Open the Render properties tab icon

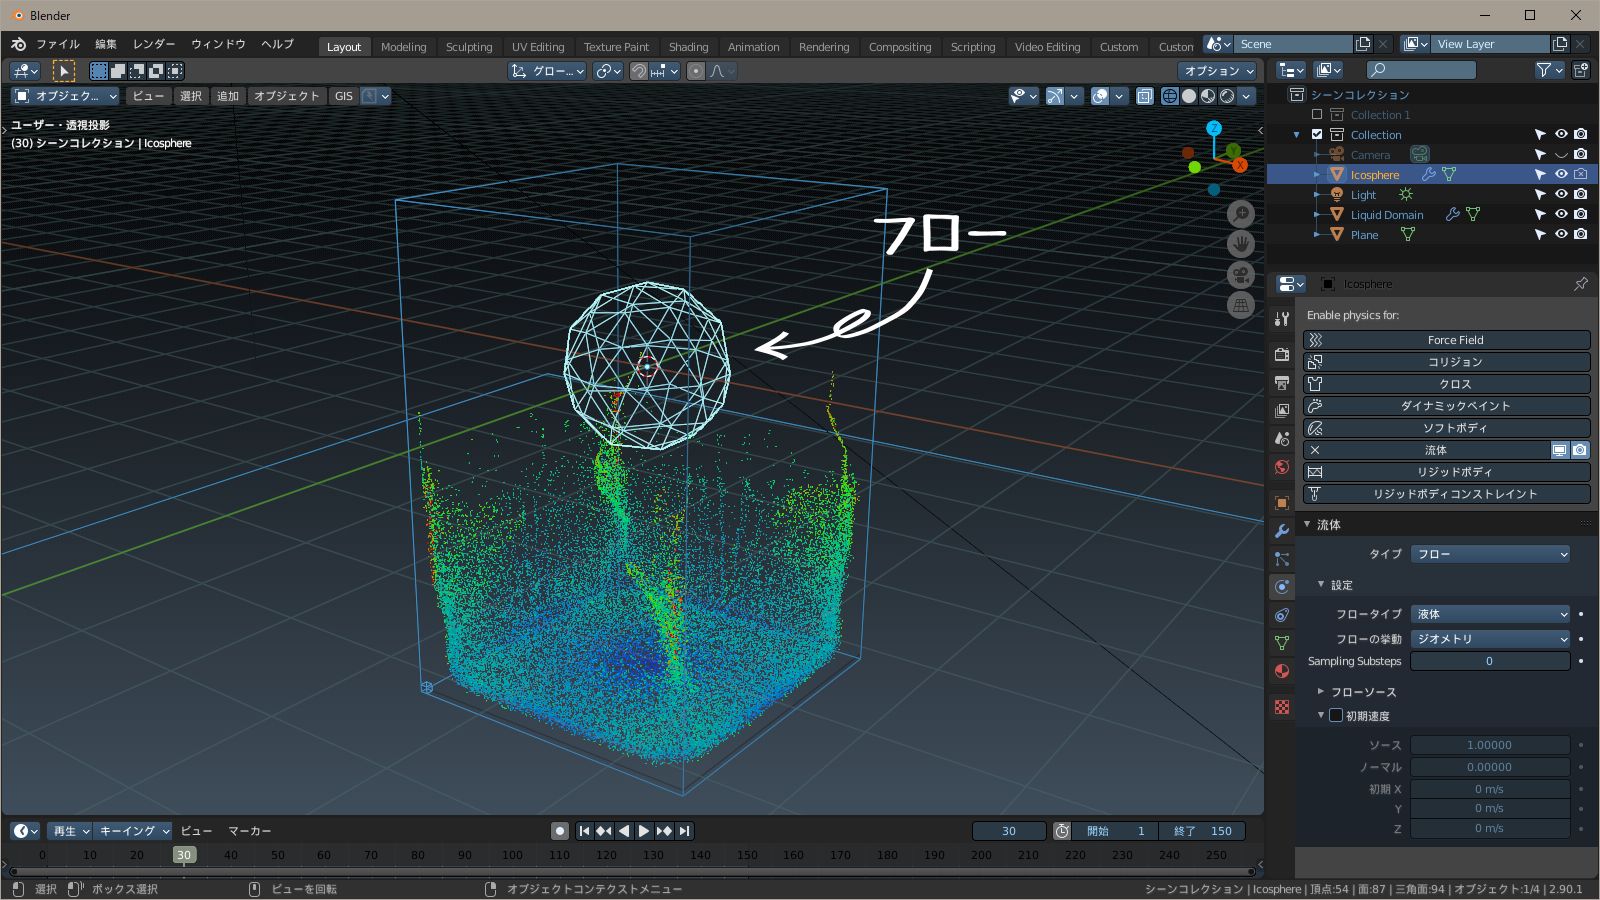(1282, 355)
